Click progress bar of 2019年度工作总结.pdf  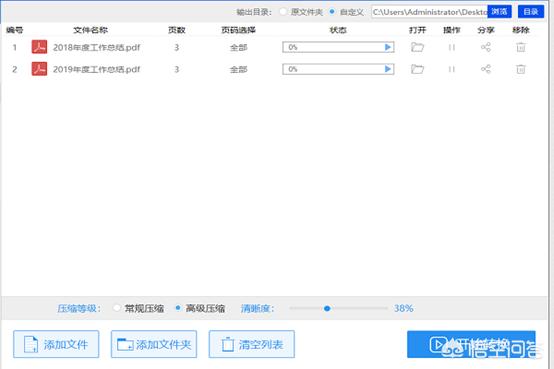(x=338, y=69)
